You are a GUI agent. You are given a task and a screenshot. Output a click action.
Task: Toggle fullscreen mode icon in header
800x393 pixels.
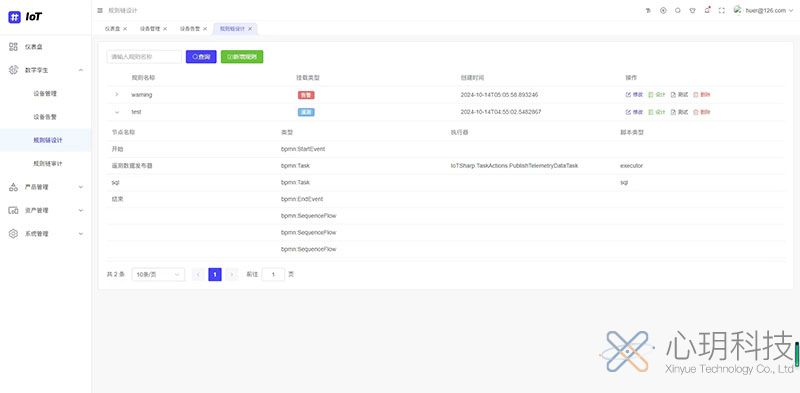(x=721, y=10)
